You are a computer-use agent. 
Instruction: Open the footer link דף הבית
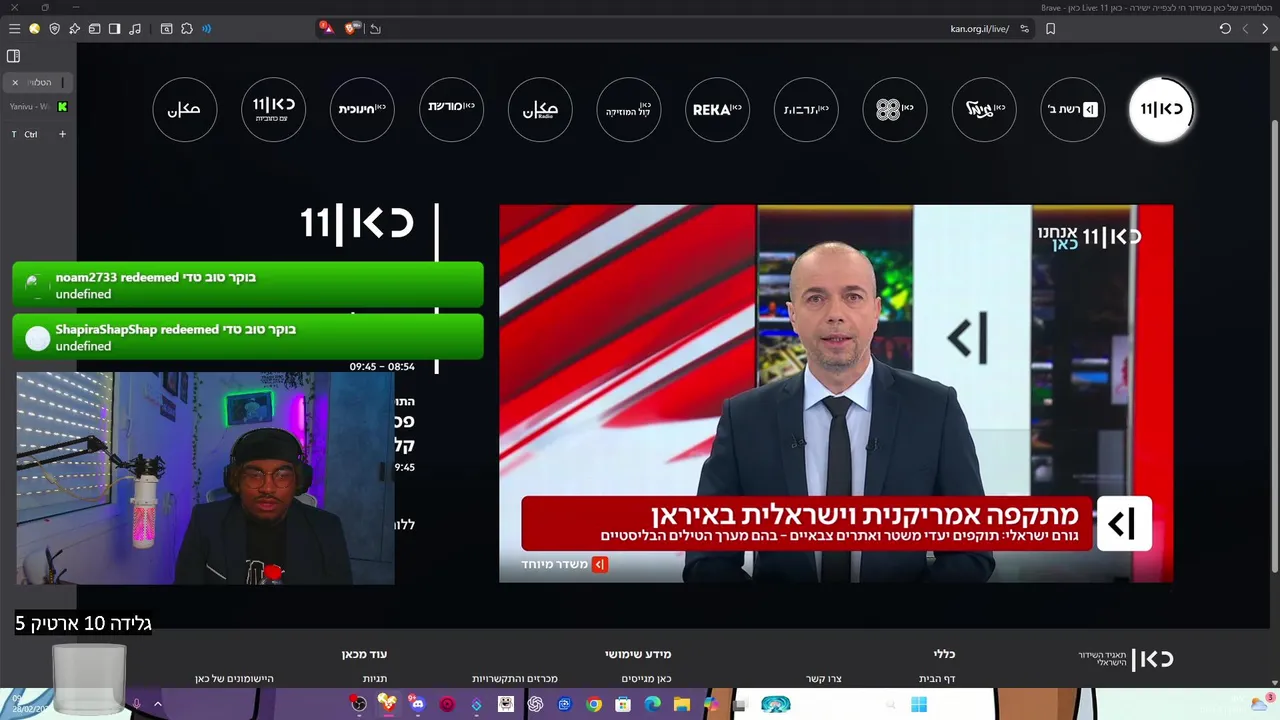coord(937,678)
